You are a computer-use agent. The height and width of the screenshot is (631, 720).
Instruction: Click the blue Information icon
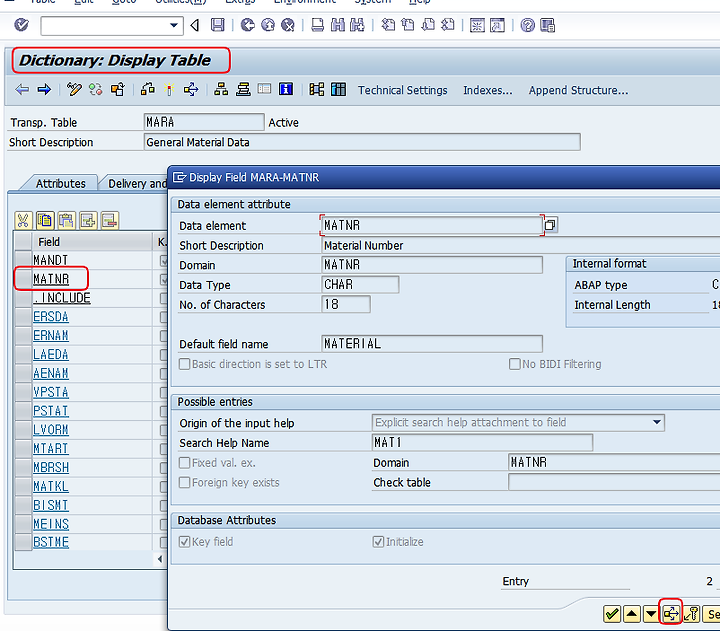tap(286, 89)
